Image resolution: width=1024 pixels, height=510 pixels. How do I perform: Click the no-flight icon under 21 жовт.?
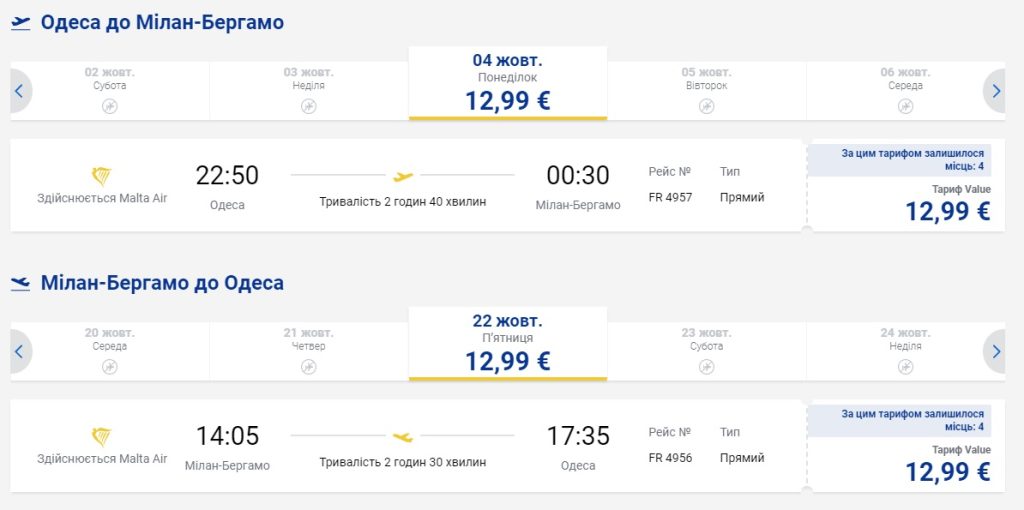309,367
